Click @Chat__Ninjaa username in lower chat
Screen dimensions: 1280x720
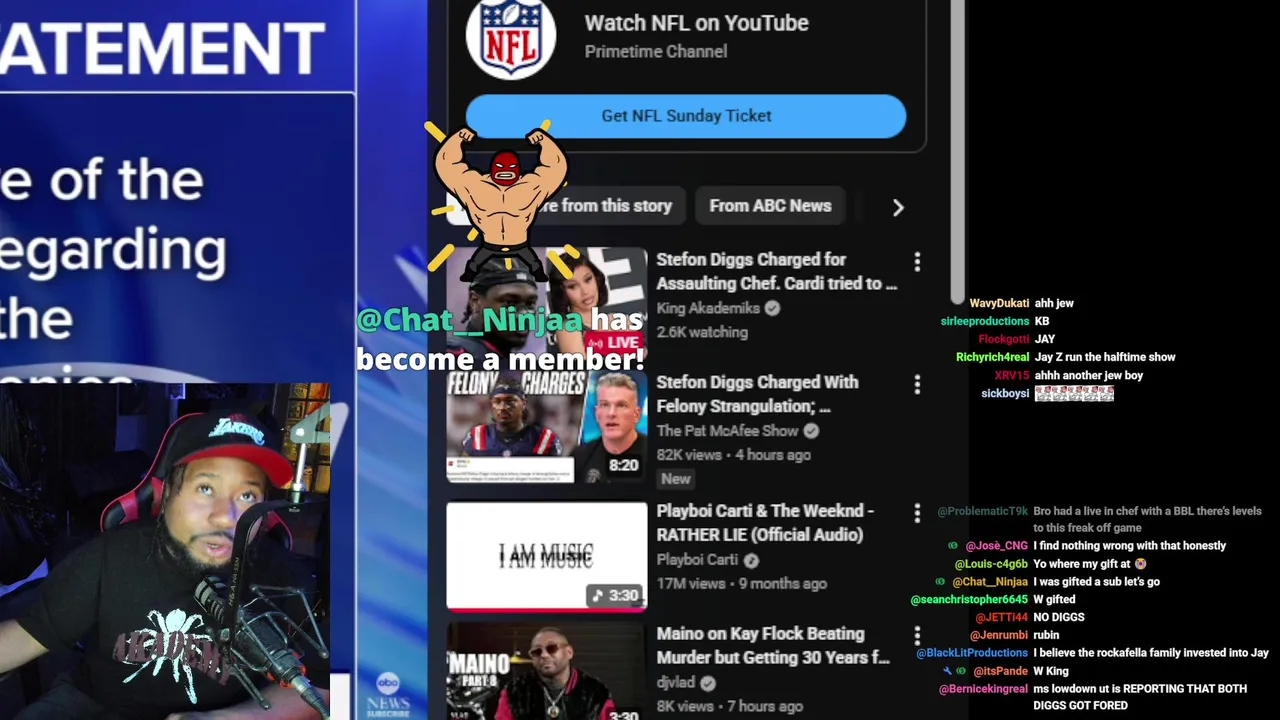[x=989, y=582]
